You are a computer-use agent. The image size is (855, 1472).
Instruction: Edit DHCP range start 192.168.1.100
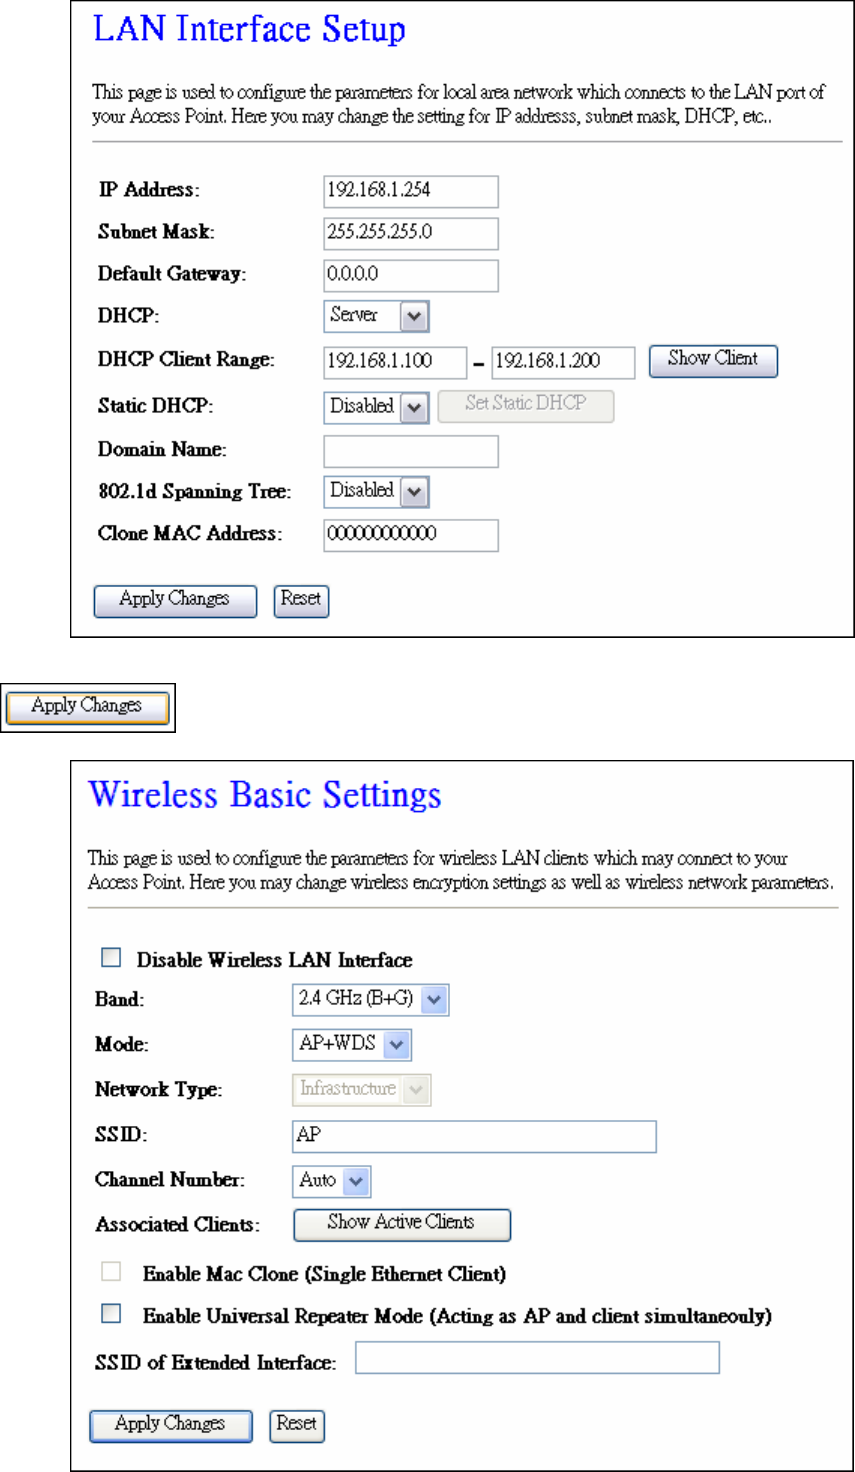(x=395, y=362)
